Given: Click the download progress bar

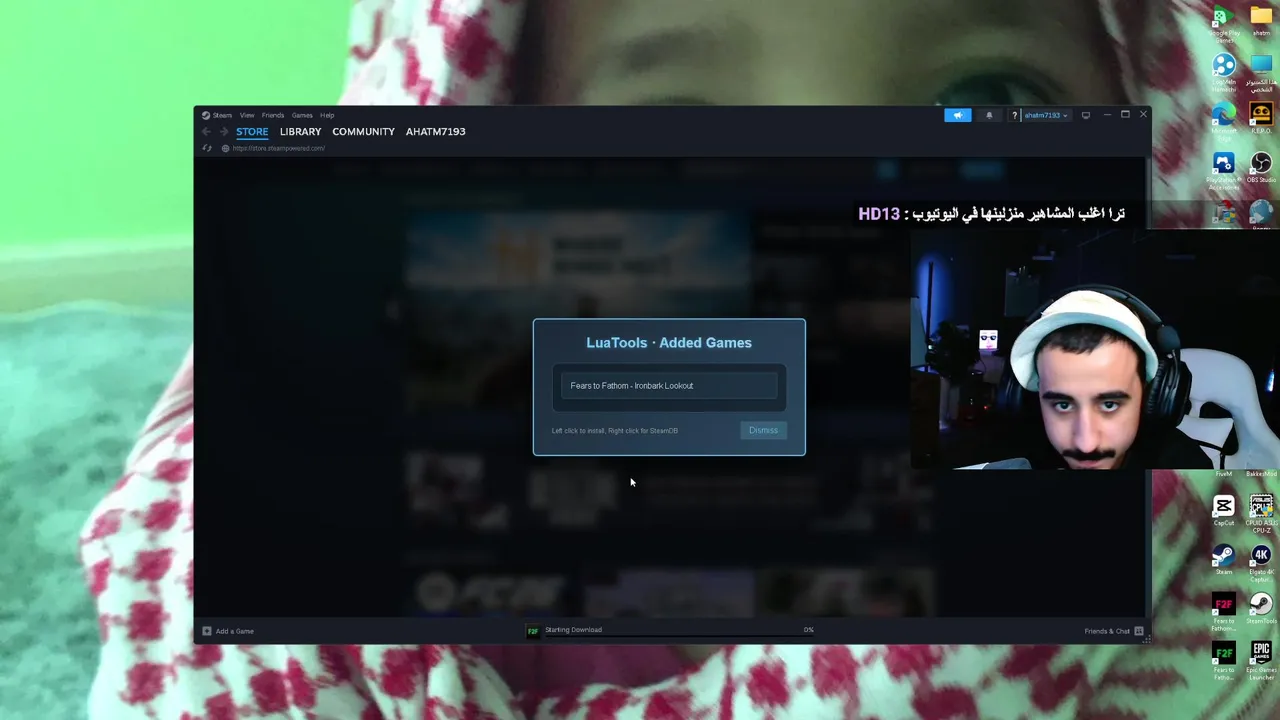Looking at the screenshot, I should (x=678, y=634).
